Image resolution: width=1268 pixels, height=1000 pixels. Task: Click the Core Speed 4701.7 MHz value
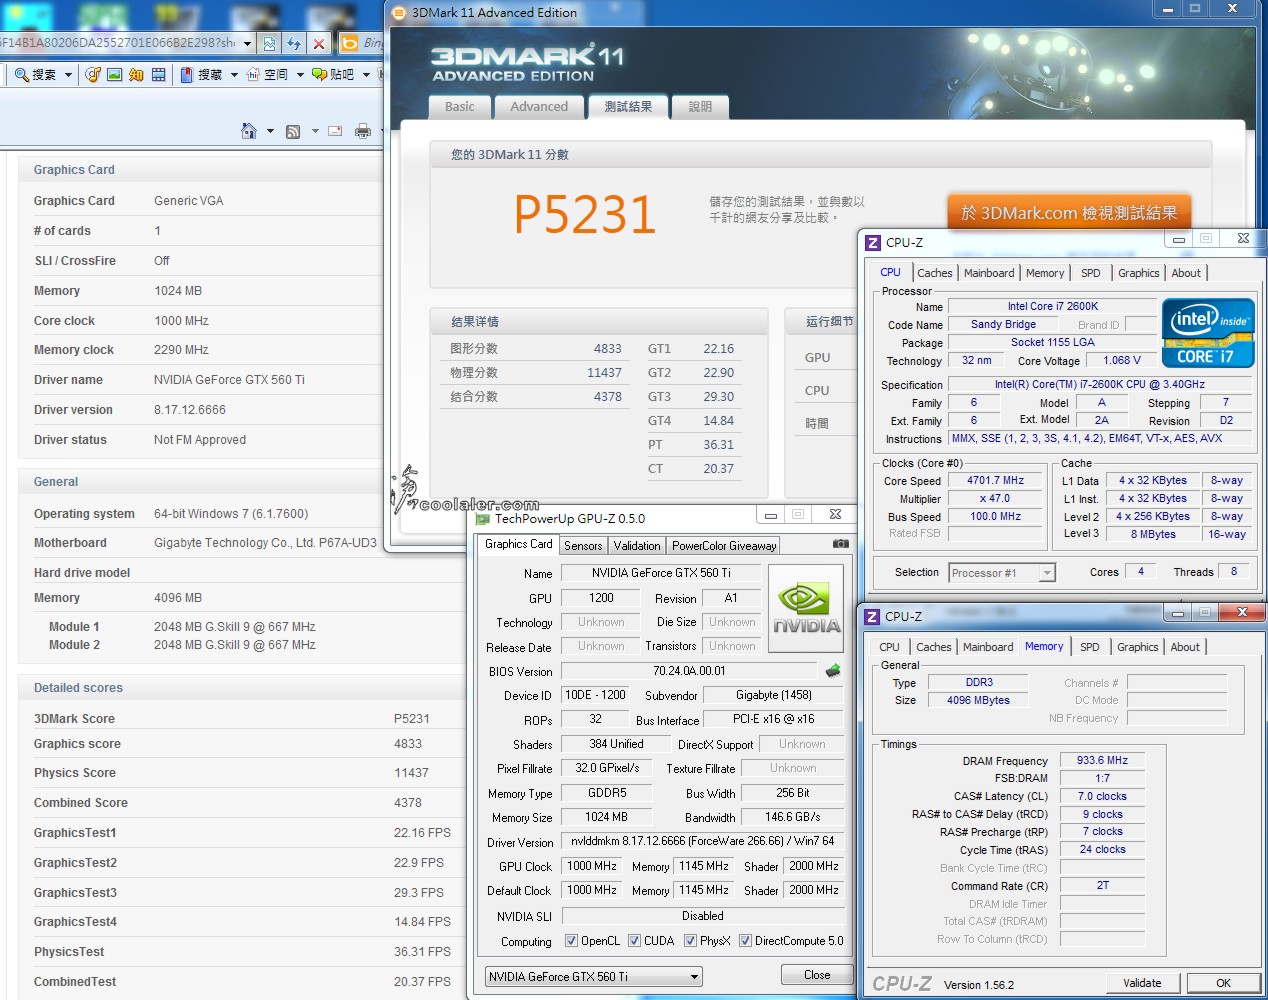coord(995,481)
